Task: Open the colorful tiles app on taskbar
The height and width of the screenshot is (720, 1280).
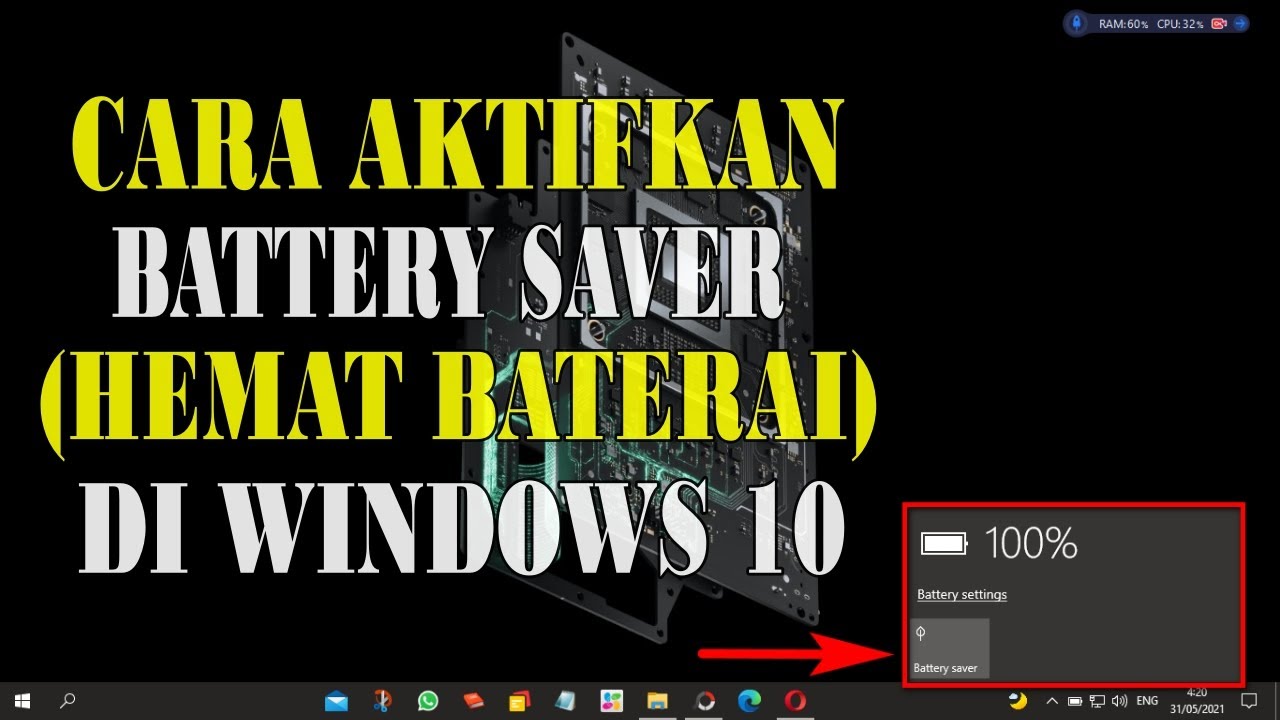Action: tap(611, 701)
